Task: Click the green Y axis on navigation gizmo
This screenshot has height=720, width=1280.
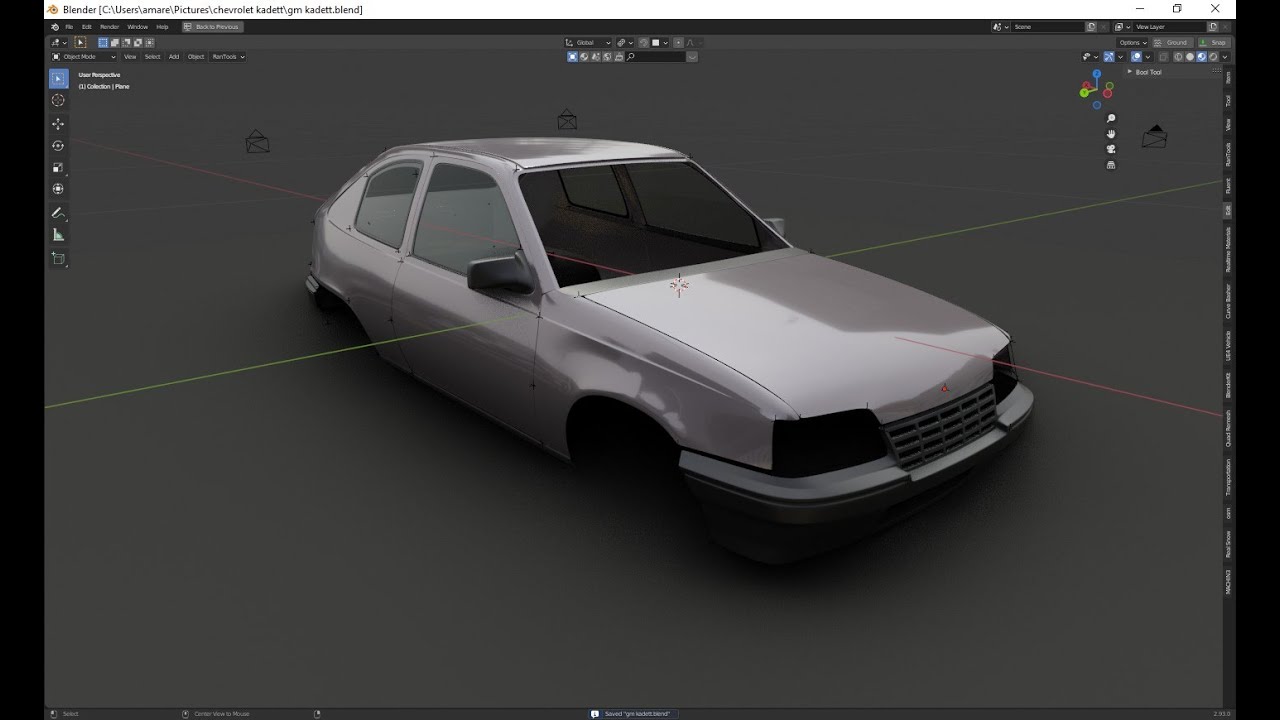Action: [x=1084, y=92]
